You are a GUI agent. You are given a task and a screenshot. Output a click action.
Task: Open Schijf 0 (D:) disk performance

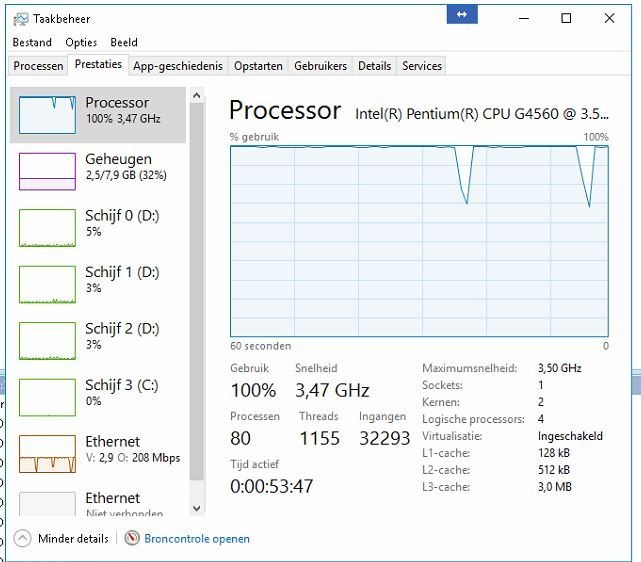(x=47, y=227)
